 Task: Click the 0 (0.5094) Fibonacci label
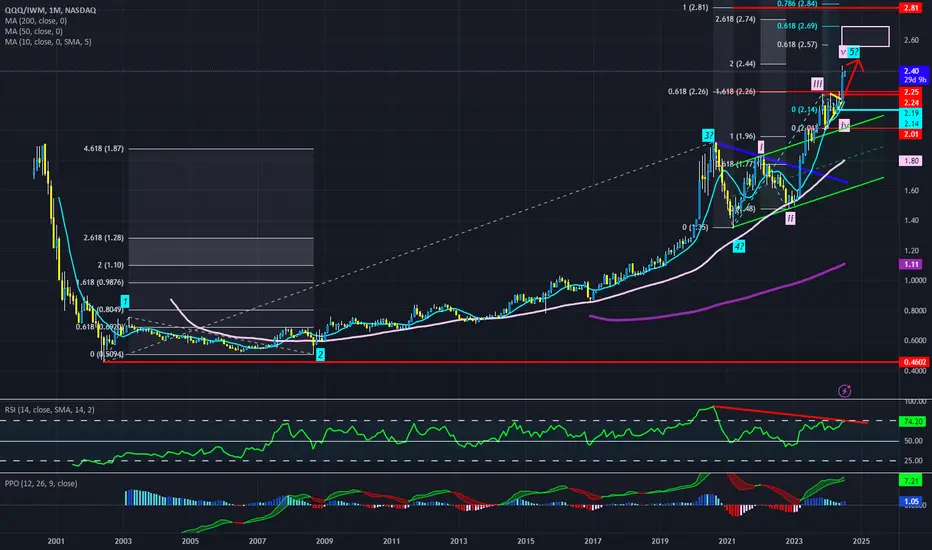(107, 354)
